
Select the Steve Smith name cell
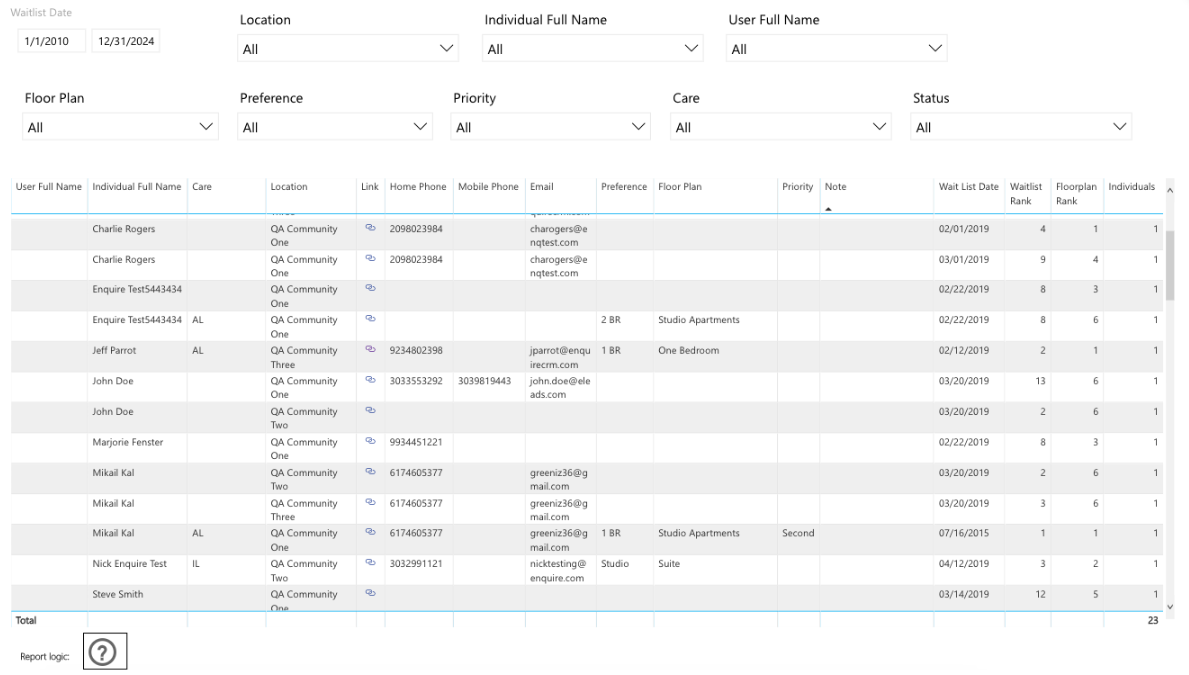tap(118, 595)
